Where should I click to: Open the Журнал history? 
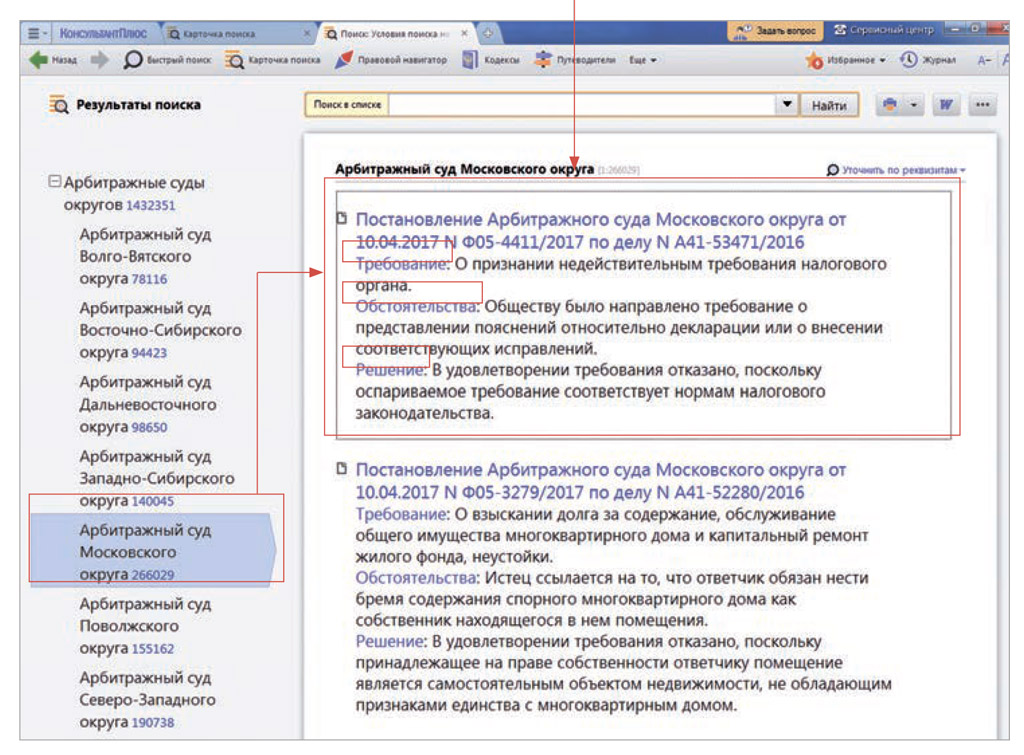(928, 60)
